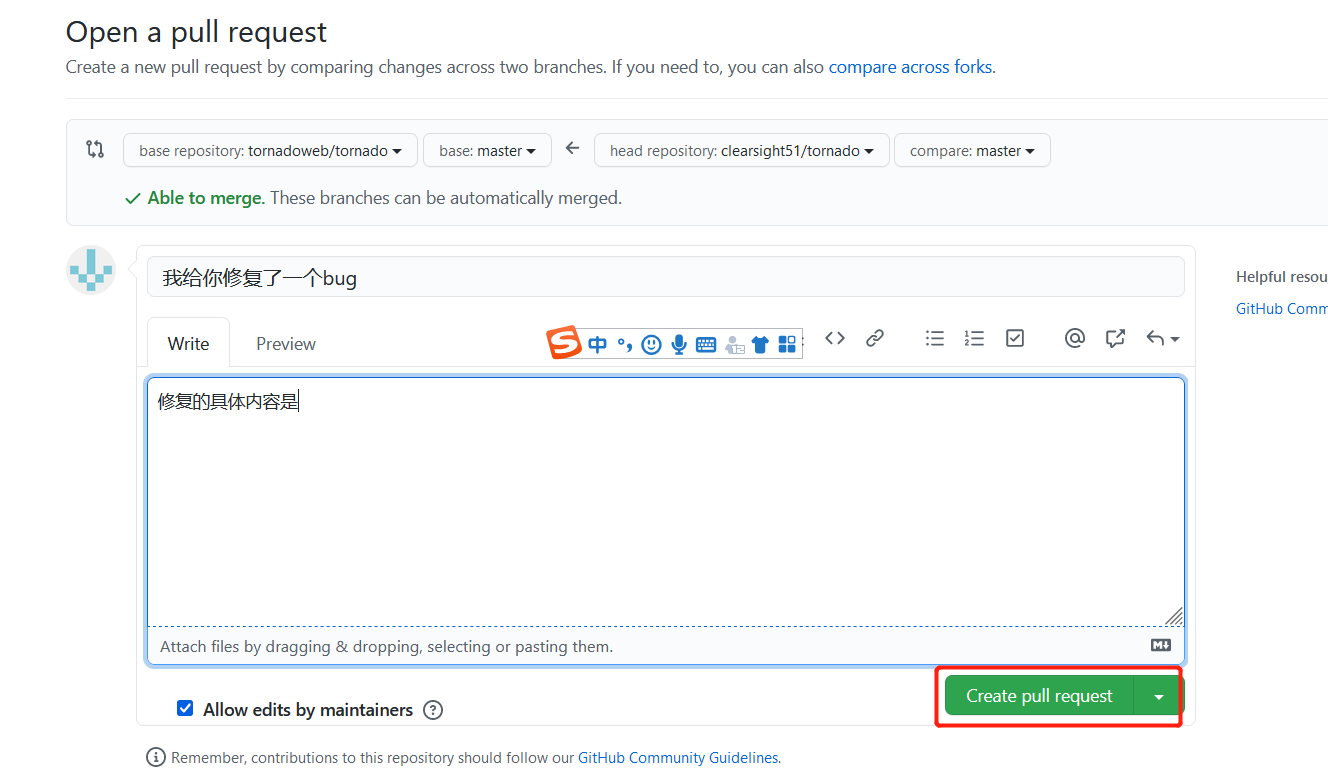Open GitHub Community Guidelines link

[x=678, y=758]
